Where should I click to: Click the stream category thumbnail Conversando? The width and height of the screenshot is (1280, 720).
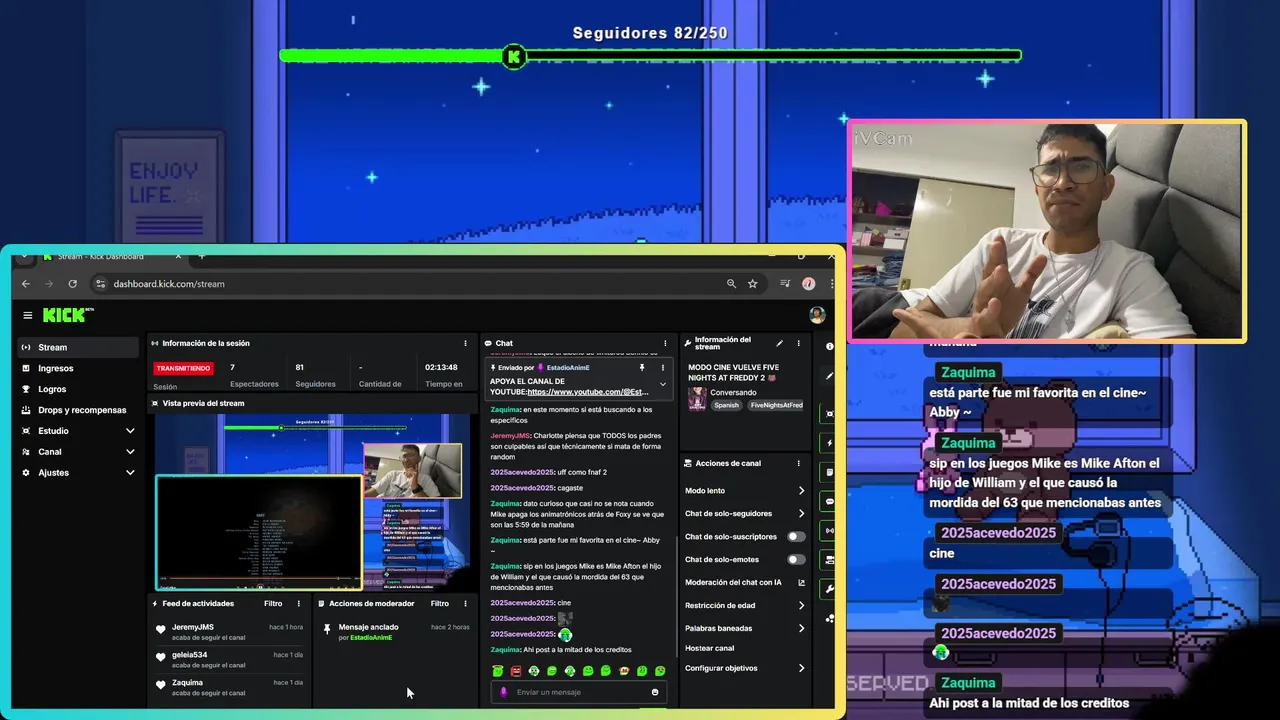[x=697, y=398]
